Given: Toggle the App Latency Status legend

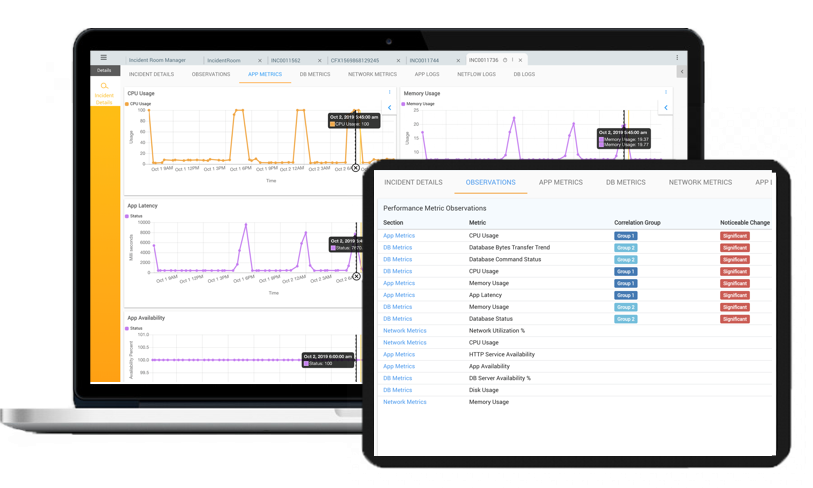Looking at the screenshot, I should (x=134, y=216).
